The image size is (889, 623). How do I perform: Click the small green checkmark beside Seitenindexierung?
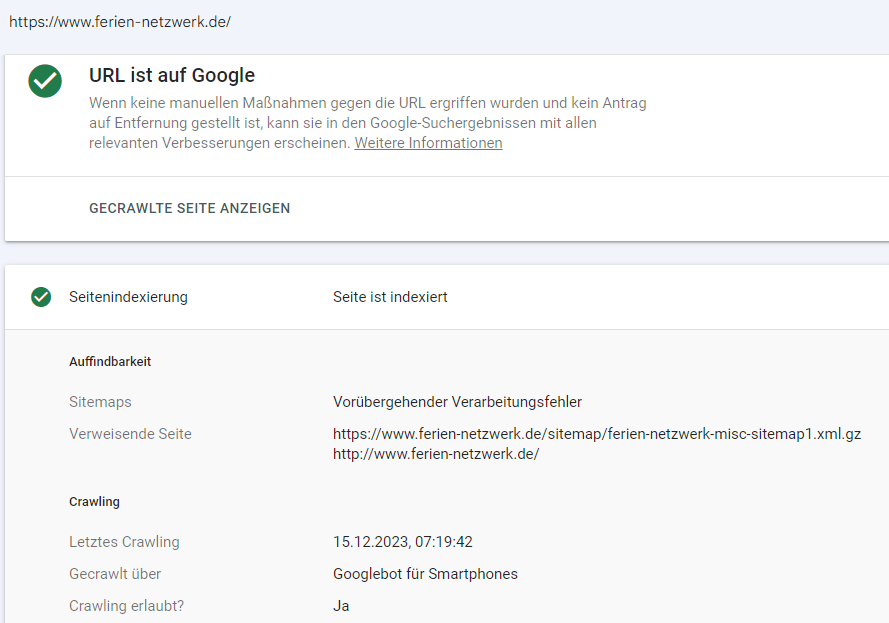[41, 297]
